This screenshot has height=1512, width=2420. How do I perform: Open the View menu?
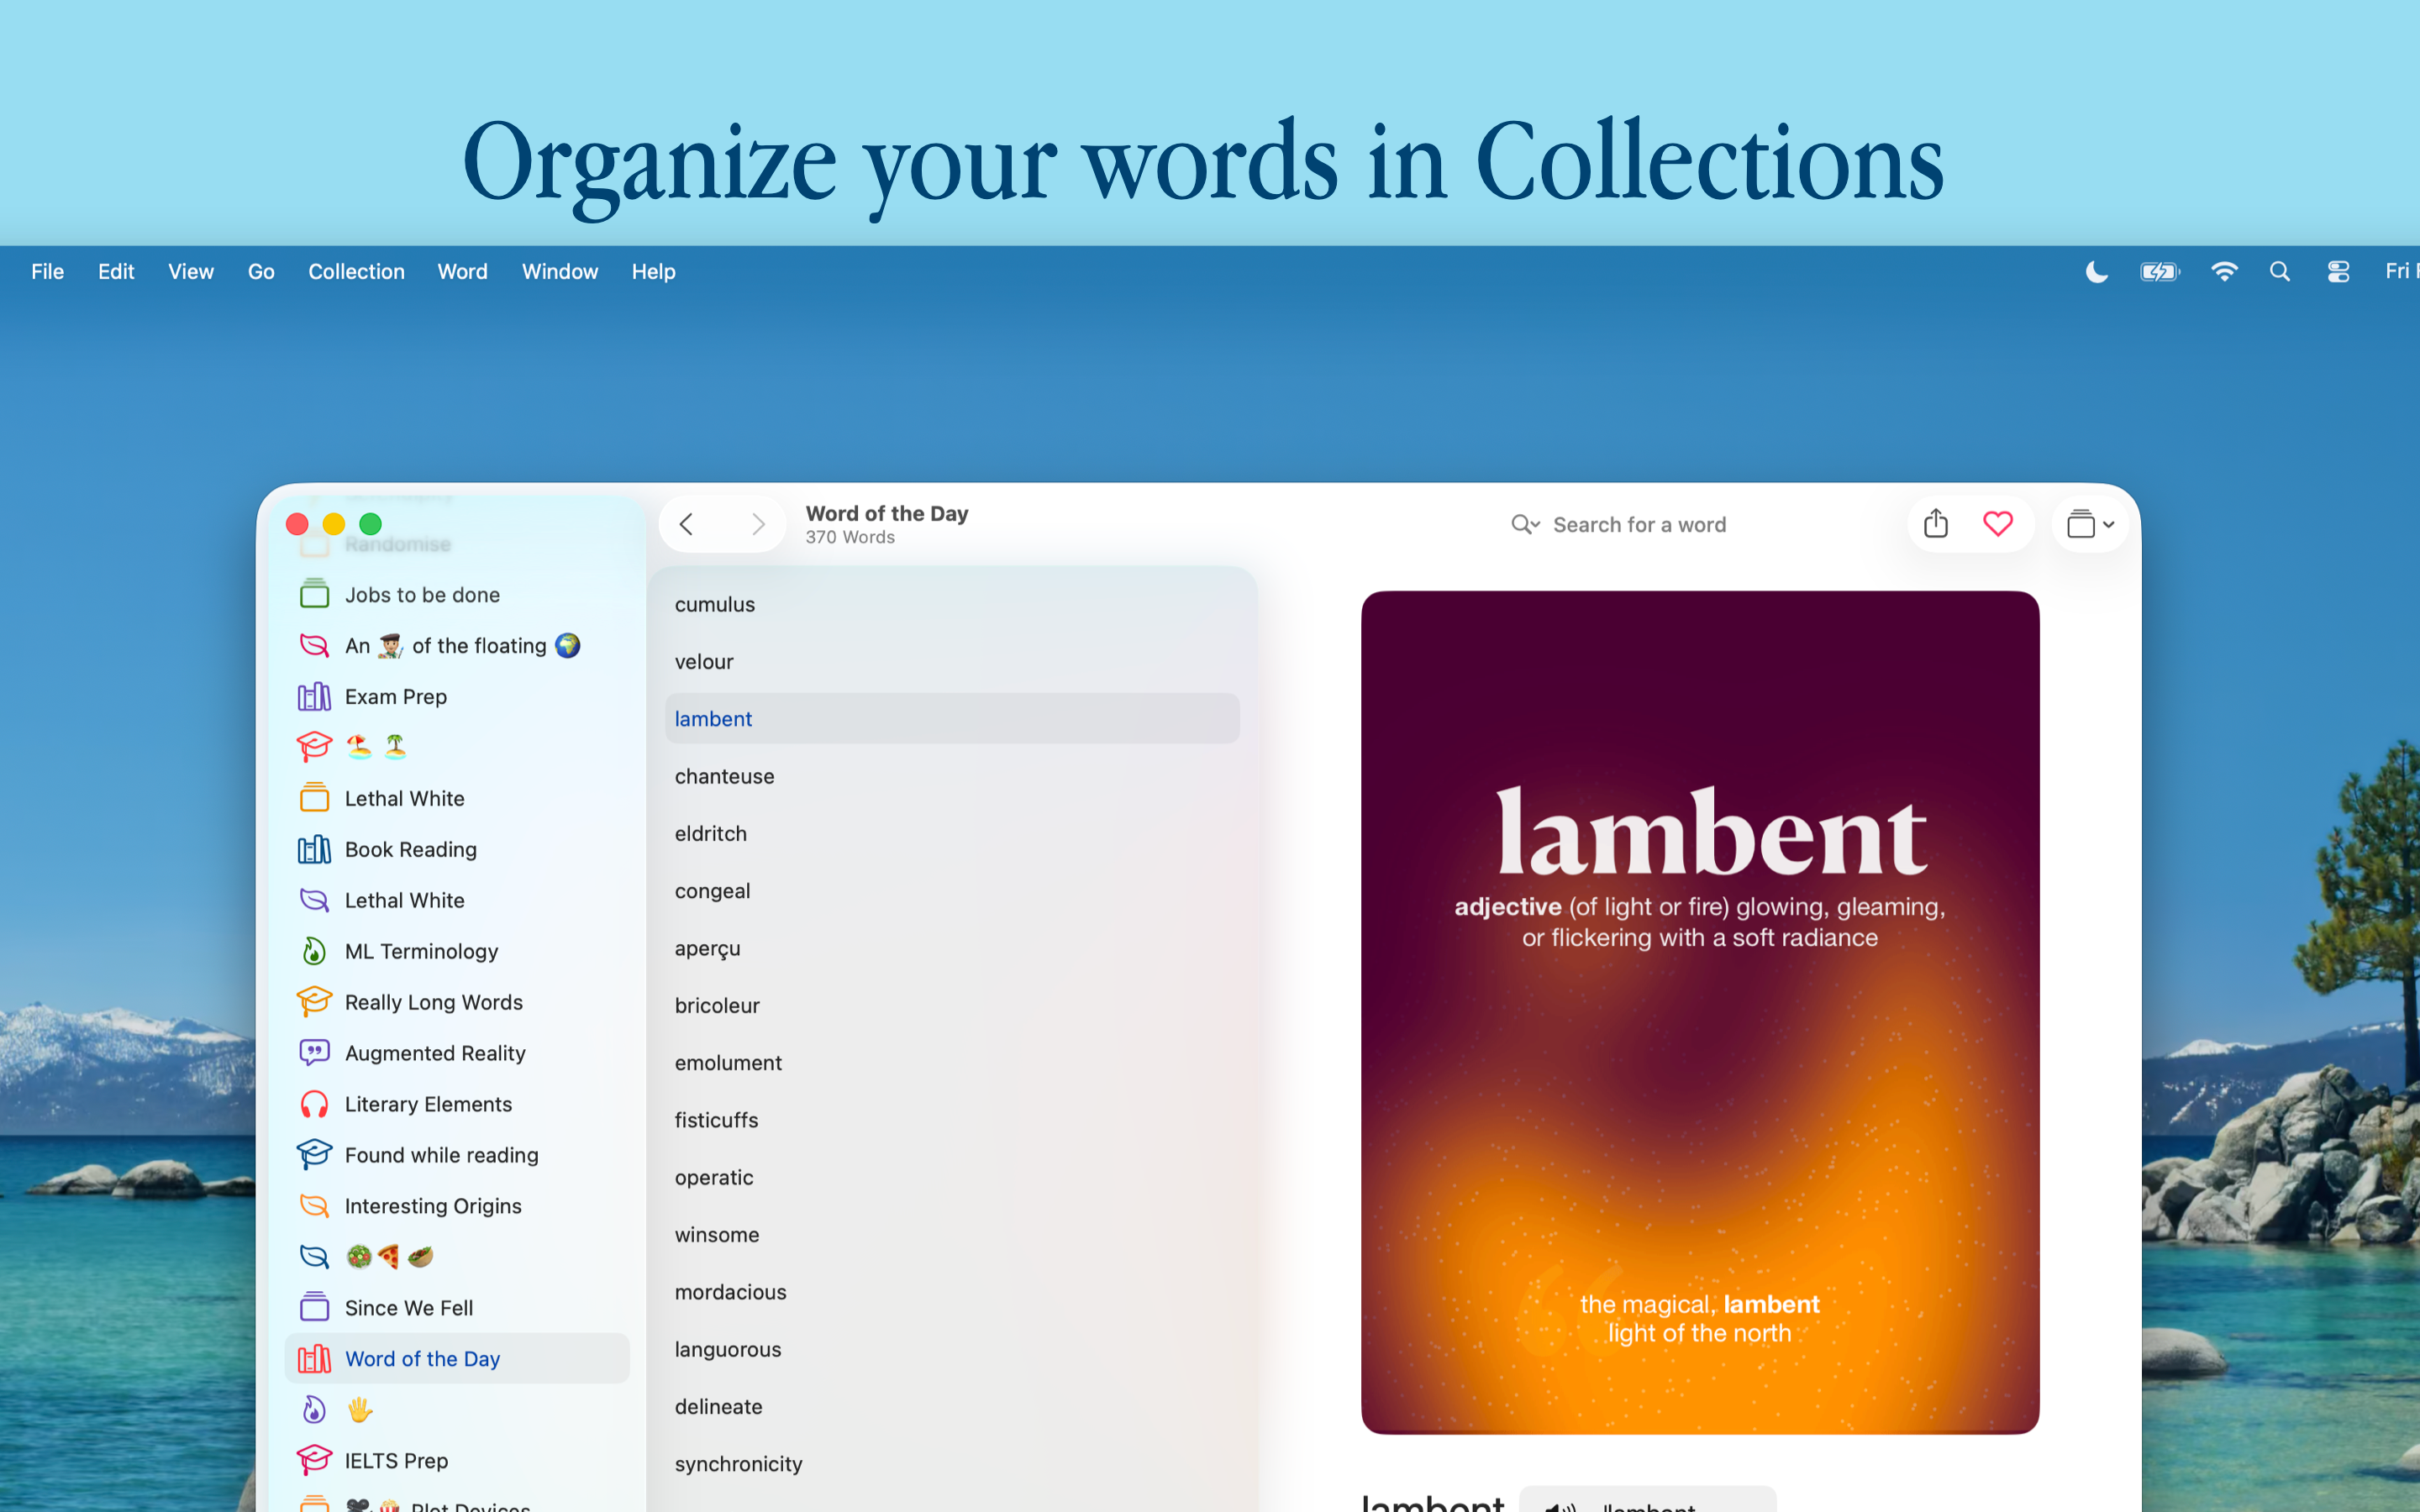[190, 271]
